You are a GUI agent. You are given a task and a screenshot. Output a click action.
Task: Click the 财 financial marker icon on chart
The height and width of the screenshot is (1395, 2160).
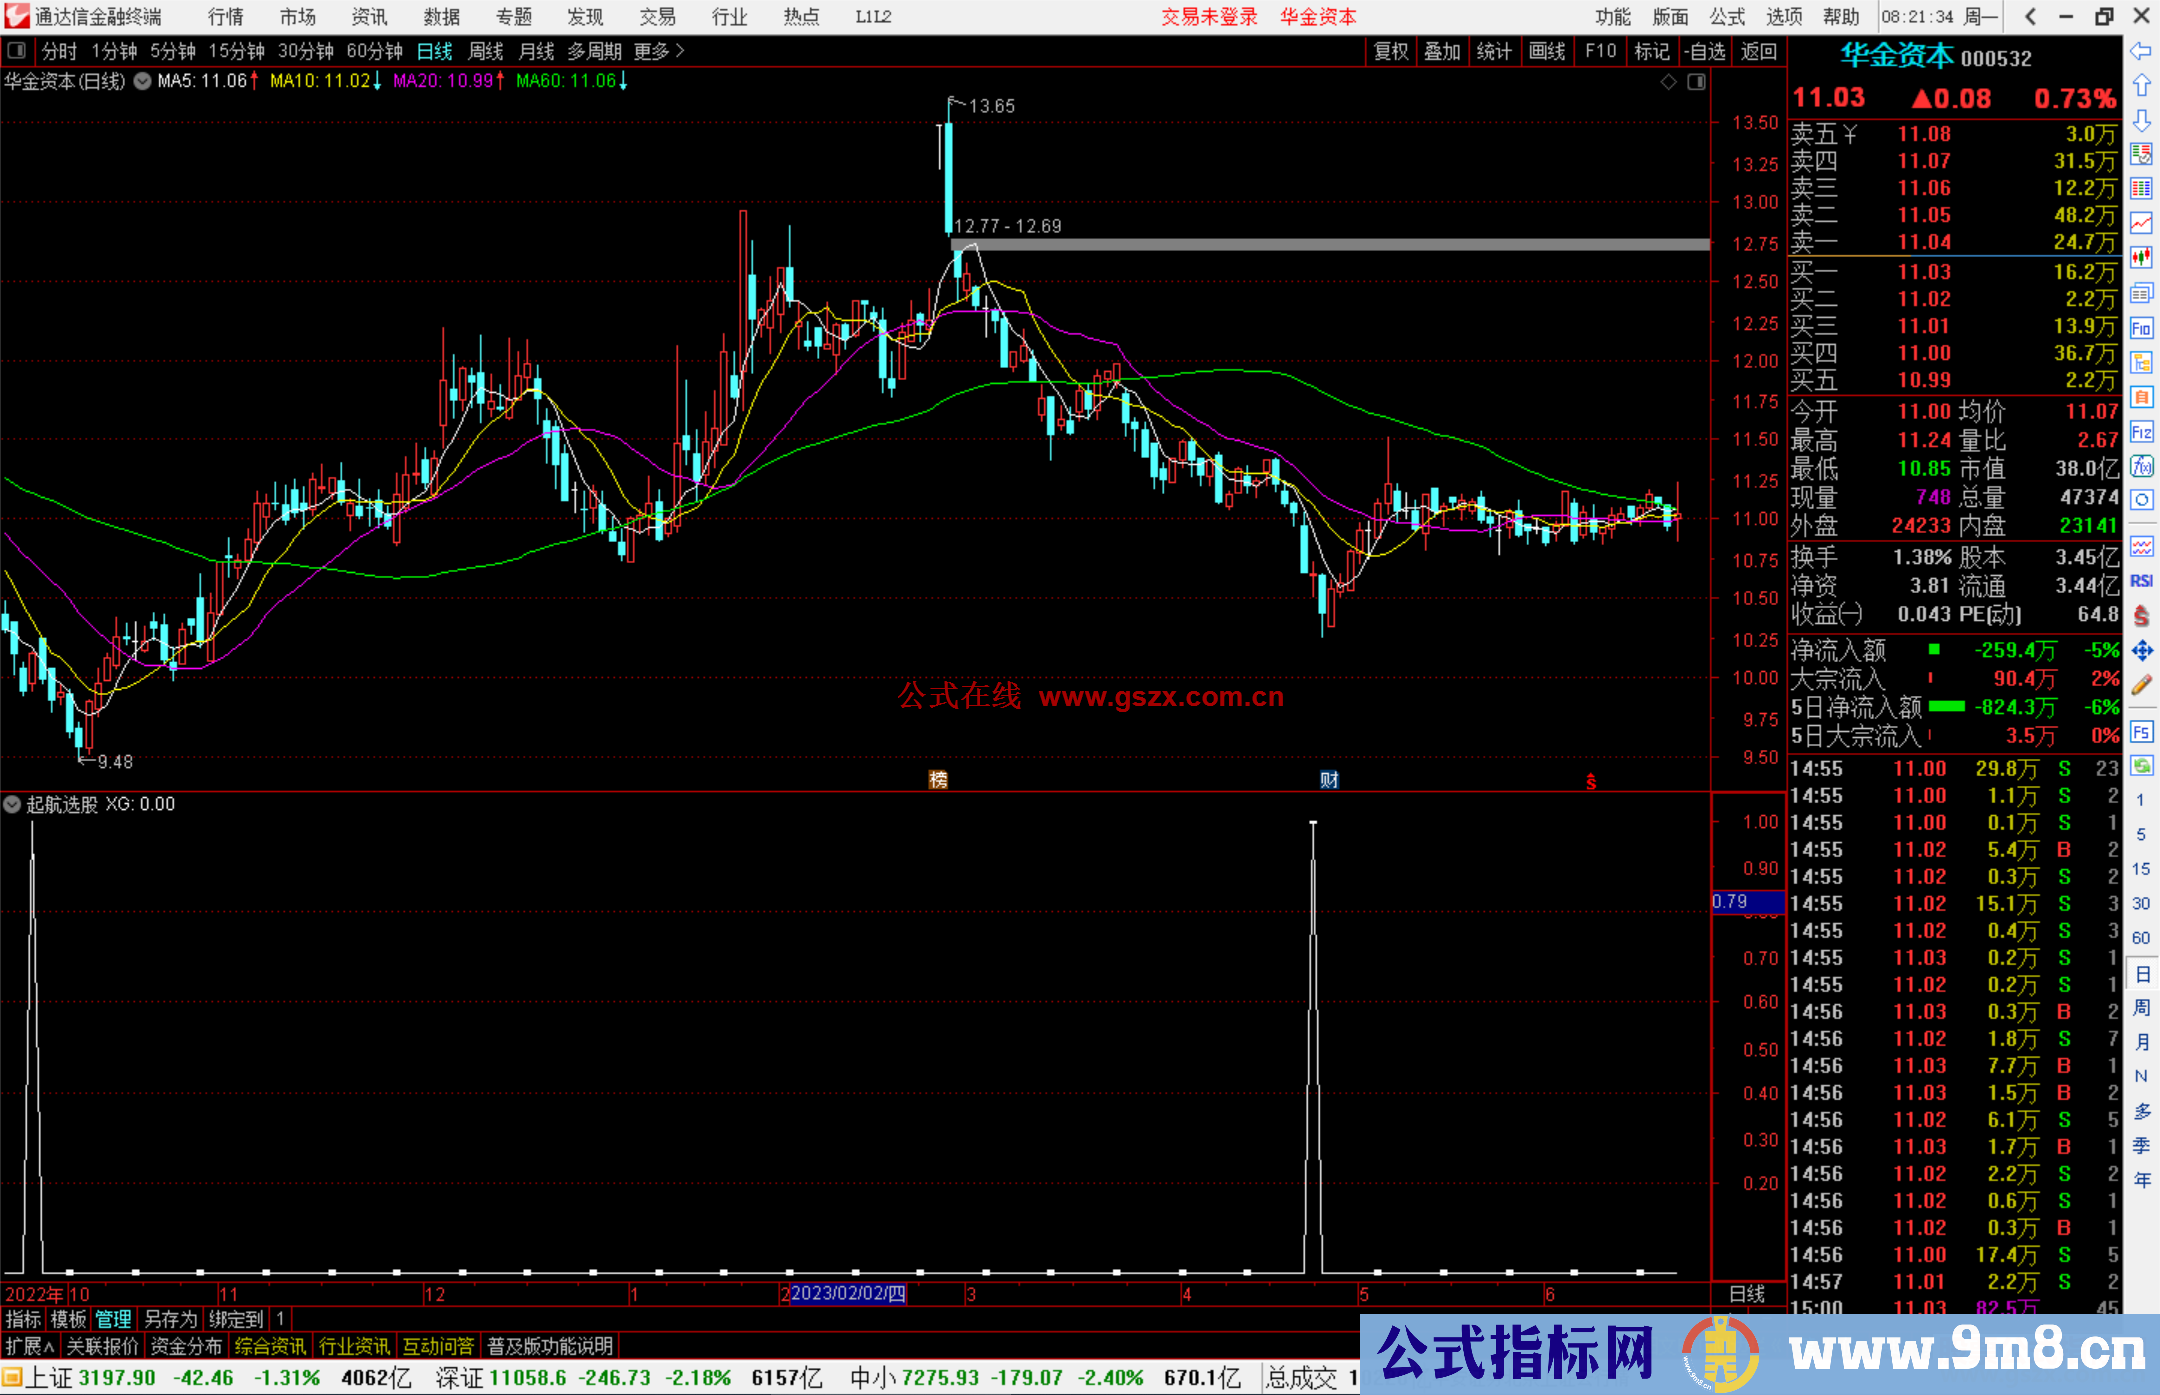(x=1329, y=780)
